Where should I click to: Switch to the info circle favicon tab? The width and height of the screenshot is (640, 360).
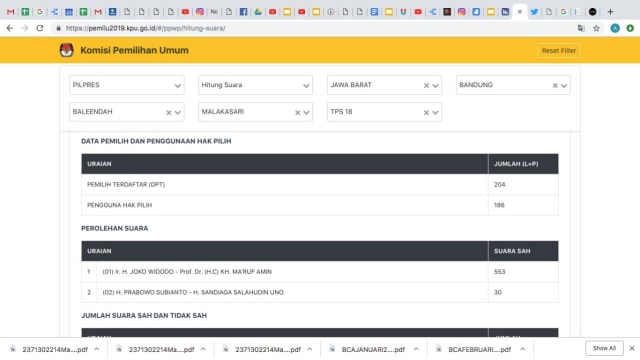(x=331, y=12)
